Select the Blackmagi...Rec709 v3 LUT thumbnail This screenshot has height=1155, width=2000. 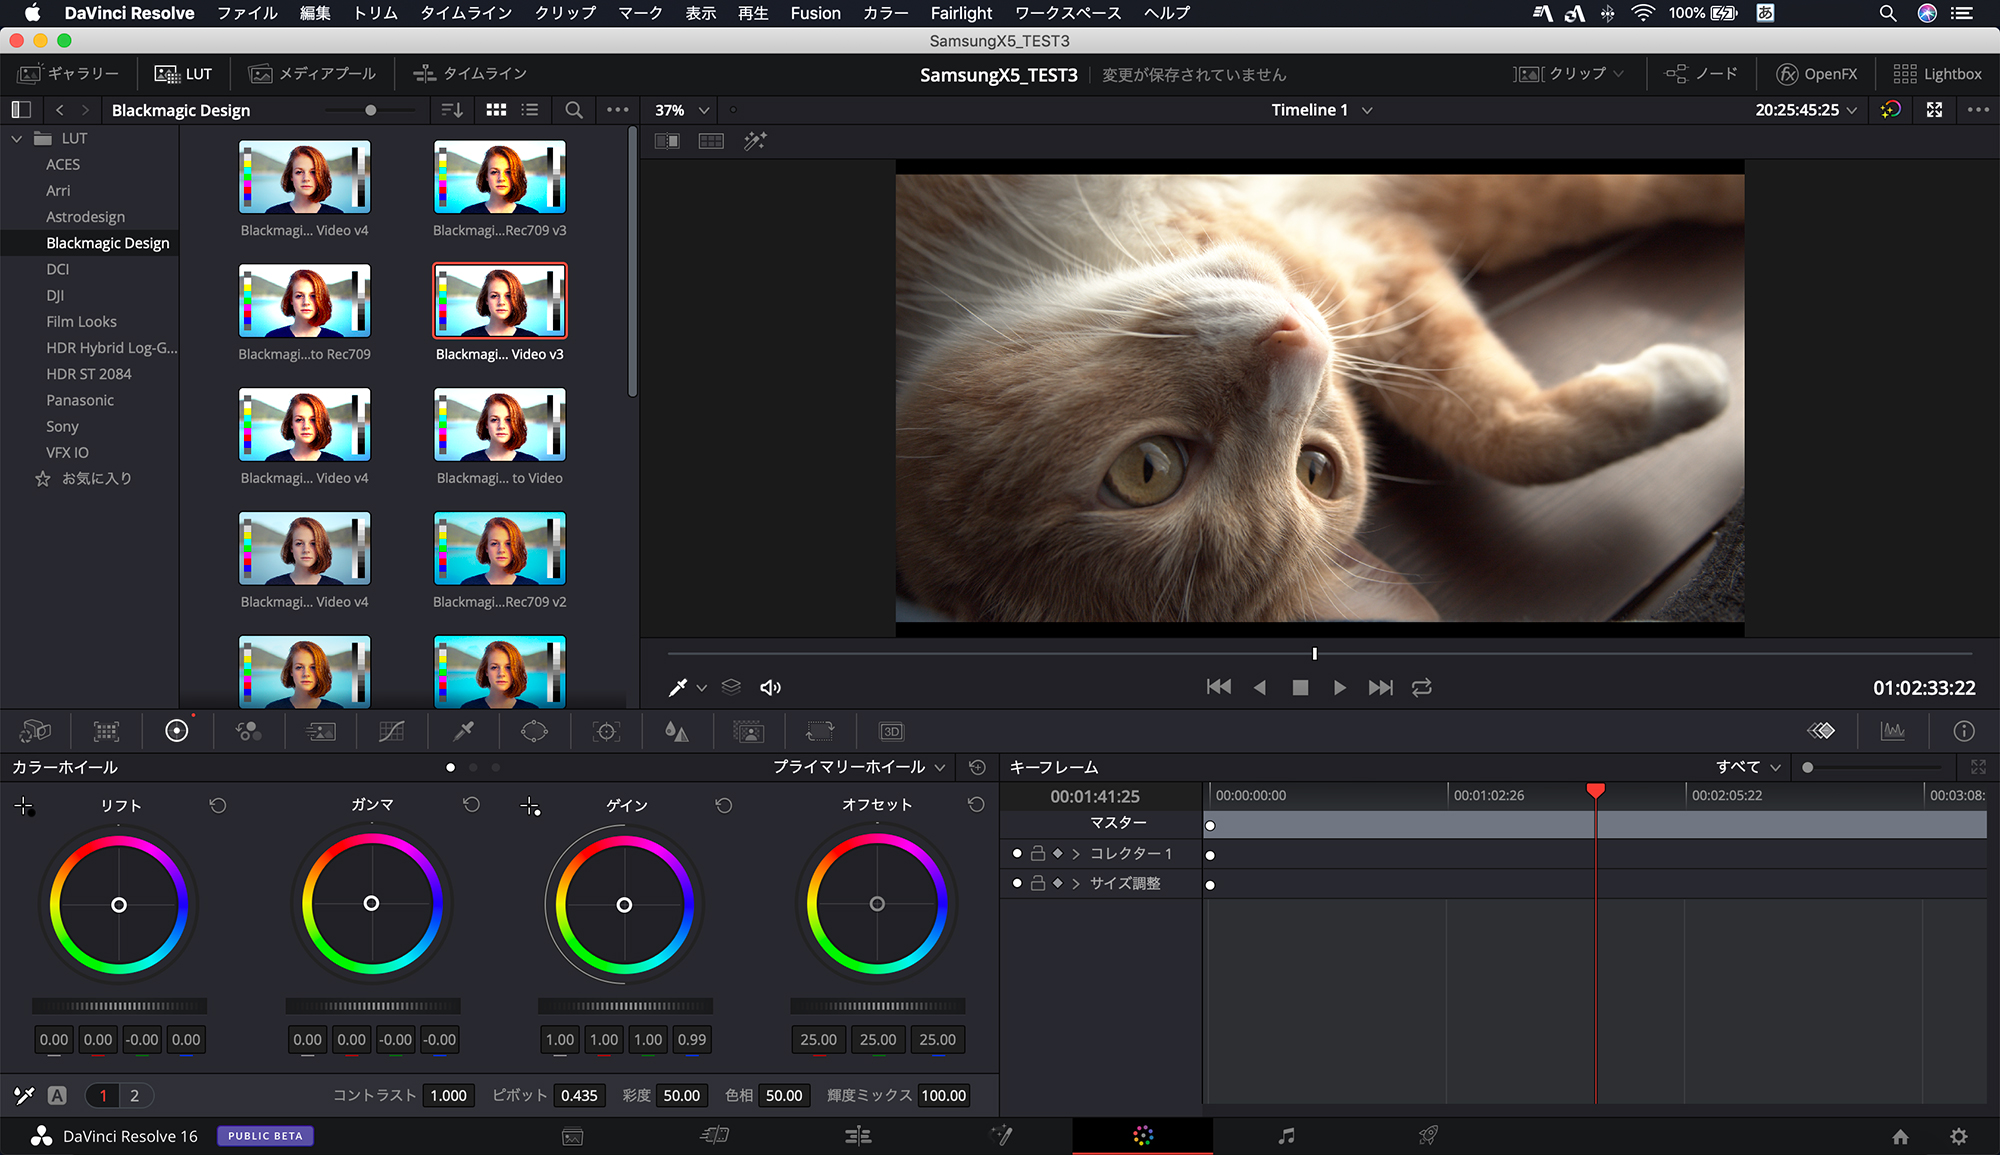(499, 177)
